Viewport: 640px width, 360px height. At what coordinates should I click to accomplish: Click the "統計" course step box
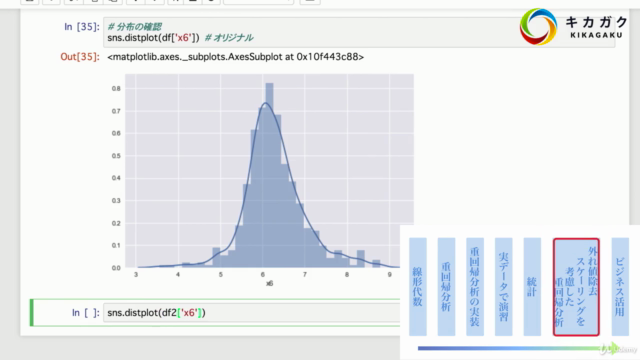532,287
